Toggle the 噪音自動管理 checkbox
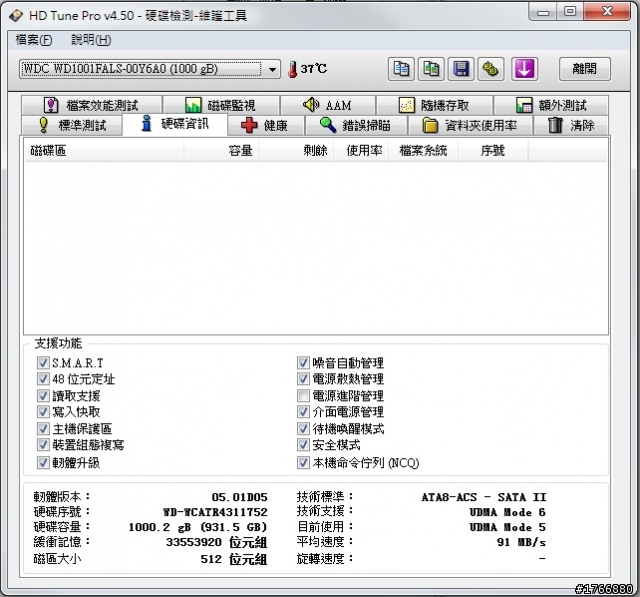Viewport: 640px width, 597px height. (x=303, y=363)
